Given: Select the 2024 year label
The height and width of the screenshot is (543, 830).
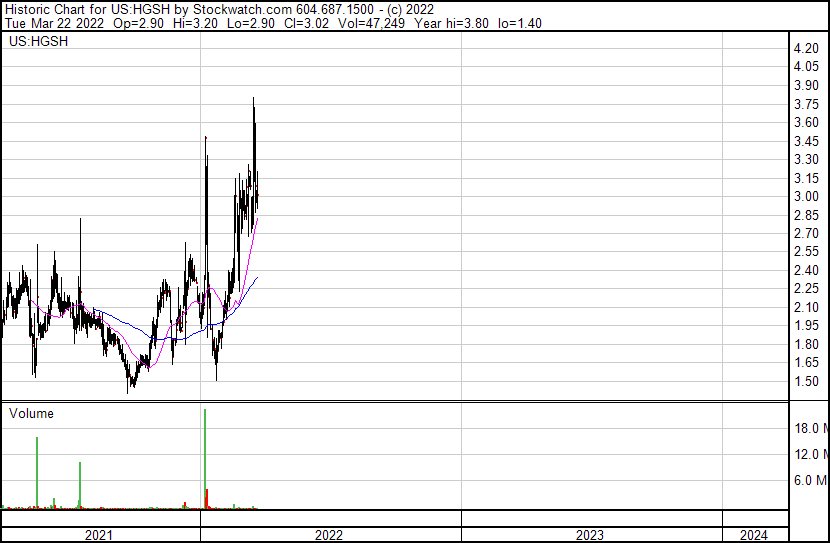Looking at the screenshot, I should [x=756, y=535].
